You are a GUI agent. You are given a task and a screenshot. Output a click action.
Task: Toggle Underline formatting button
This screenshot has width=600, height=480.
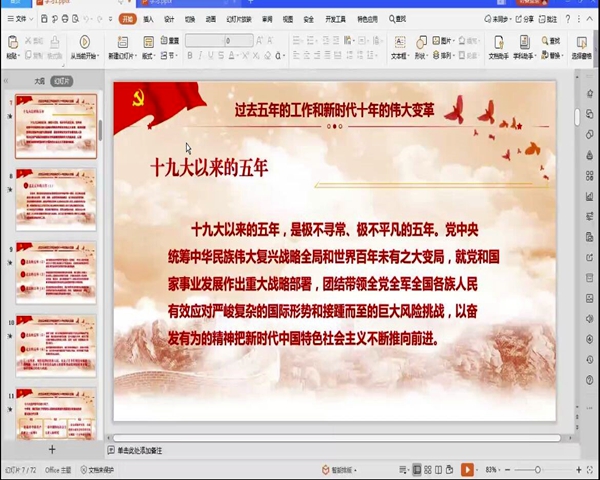210,56
